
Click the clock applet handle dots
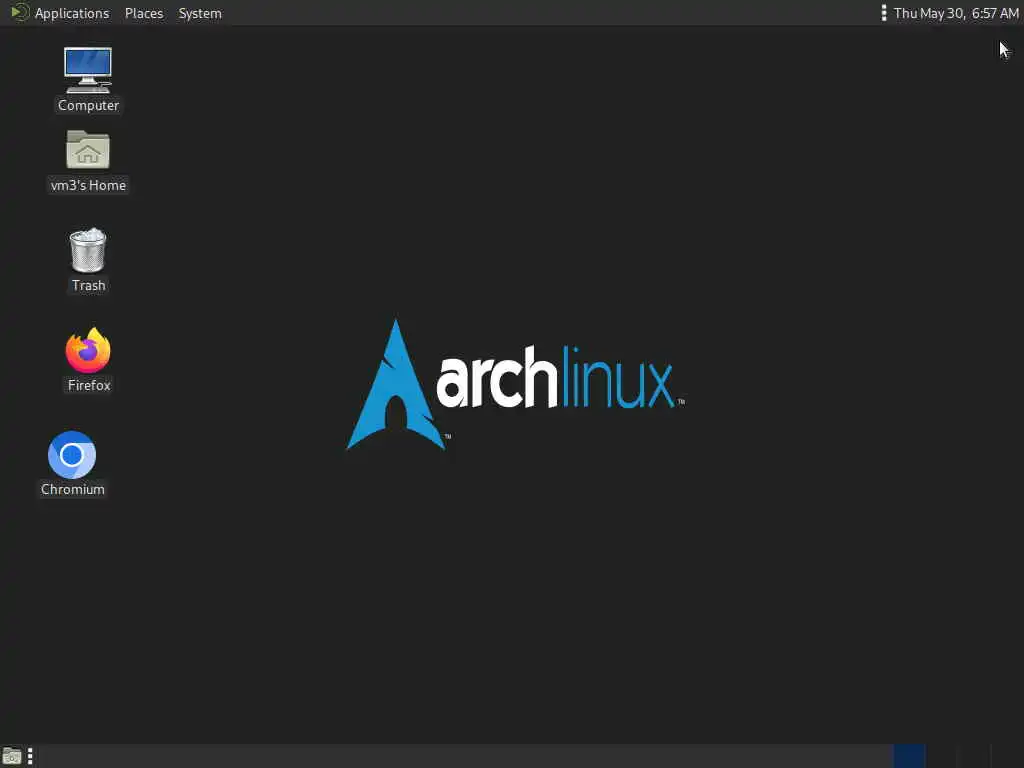884,13
